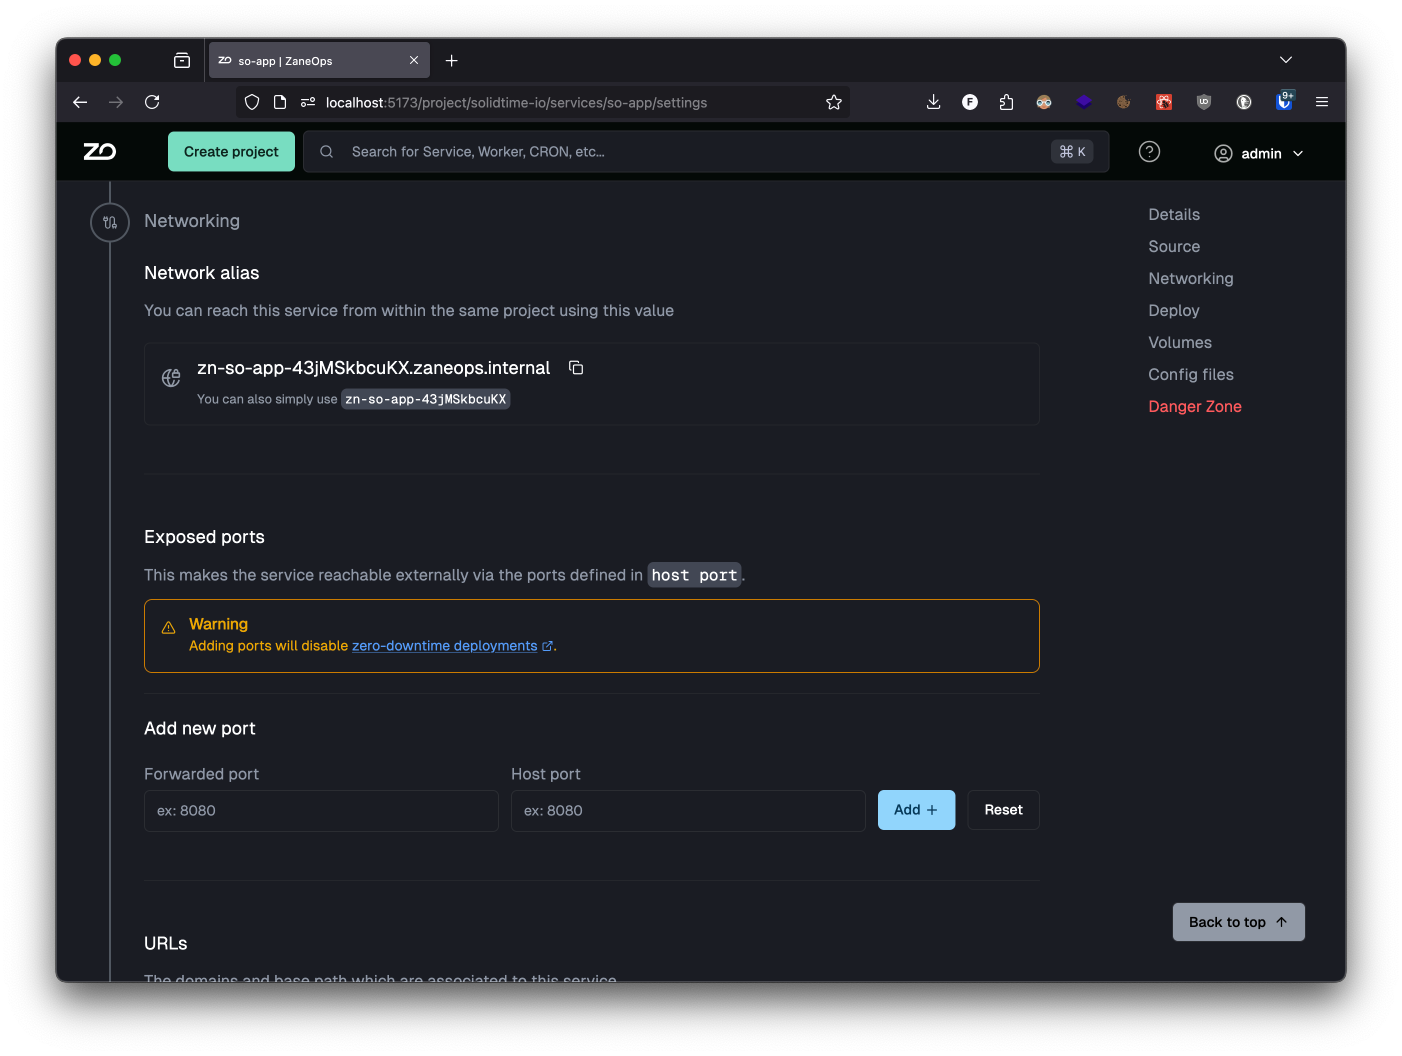The height and width of the screenshot is (1056, 1402).
Task: Click the shield tracking protection icon
Action: click(x=252, y=102)
